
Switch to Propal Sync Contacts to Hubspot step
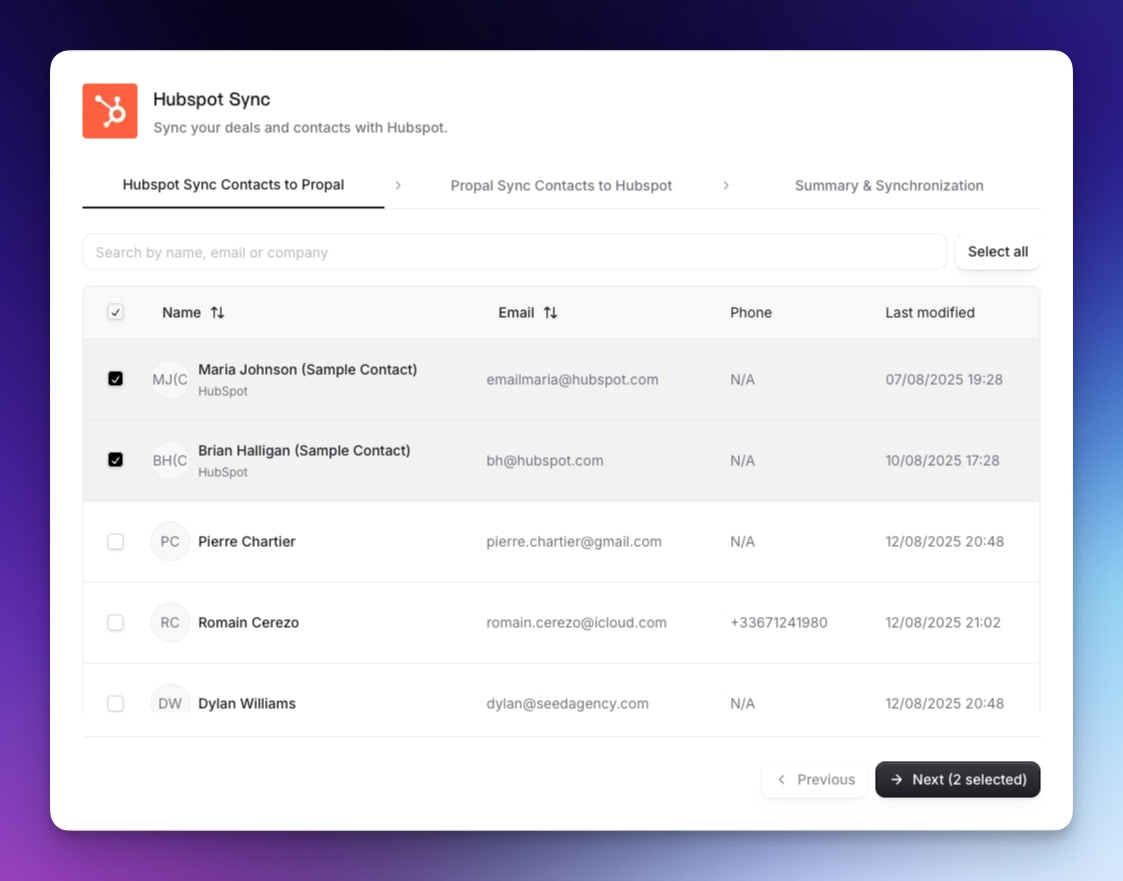coord(561,185)
